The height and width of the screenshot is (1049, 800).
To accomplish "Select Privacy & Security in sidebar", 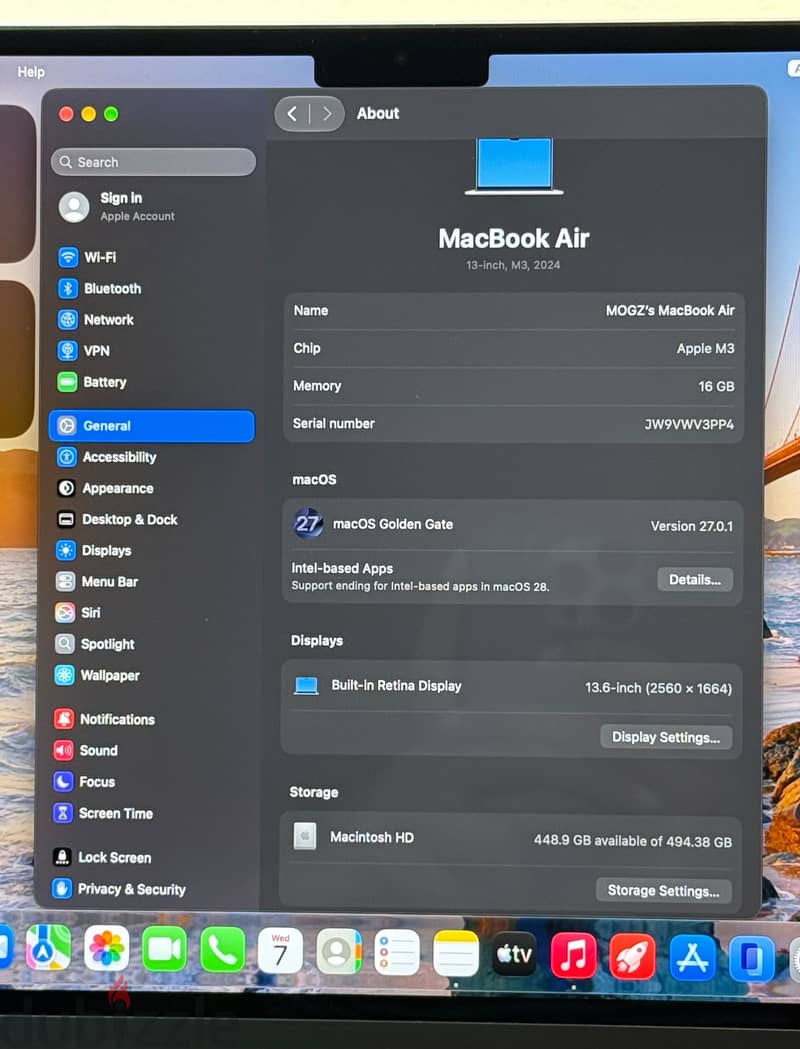I will (119, 889).
